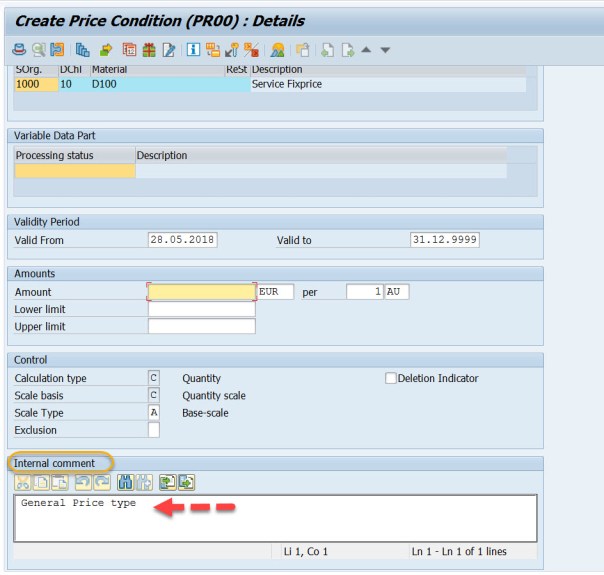This screenshot has width=604, height=575.
Task: Click the red hat icon in the toolbar
Action: 19,49
